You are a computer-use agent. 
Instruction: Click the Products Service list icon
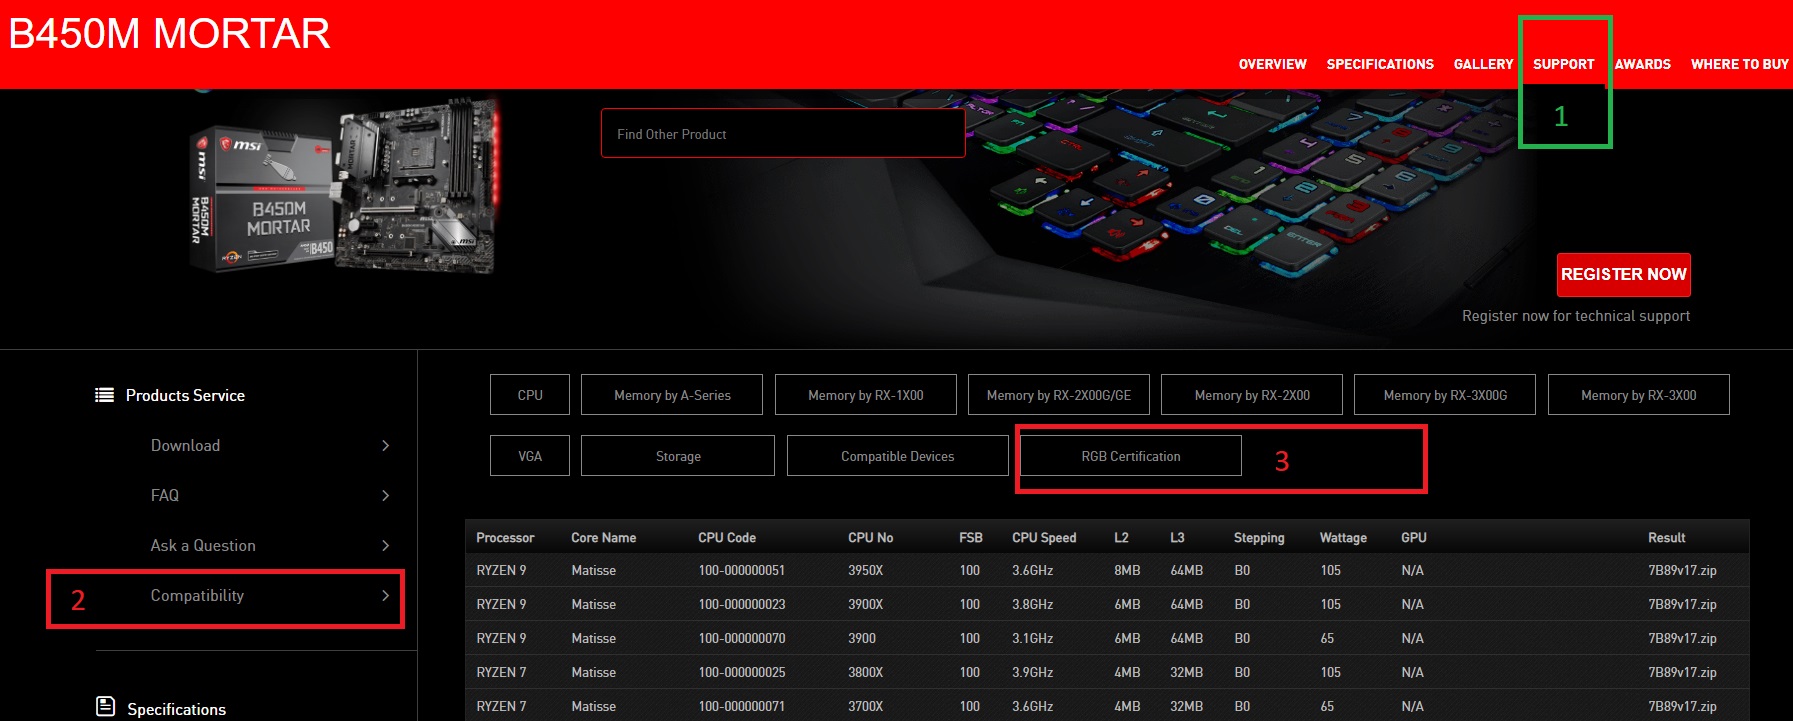tap(104, 395)
